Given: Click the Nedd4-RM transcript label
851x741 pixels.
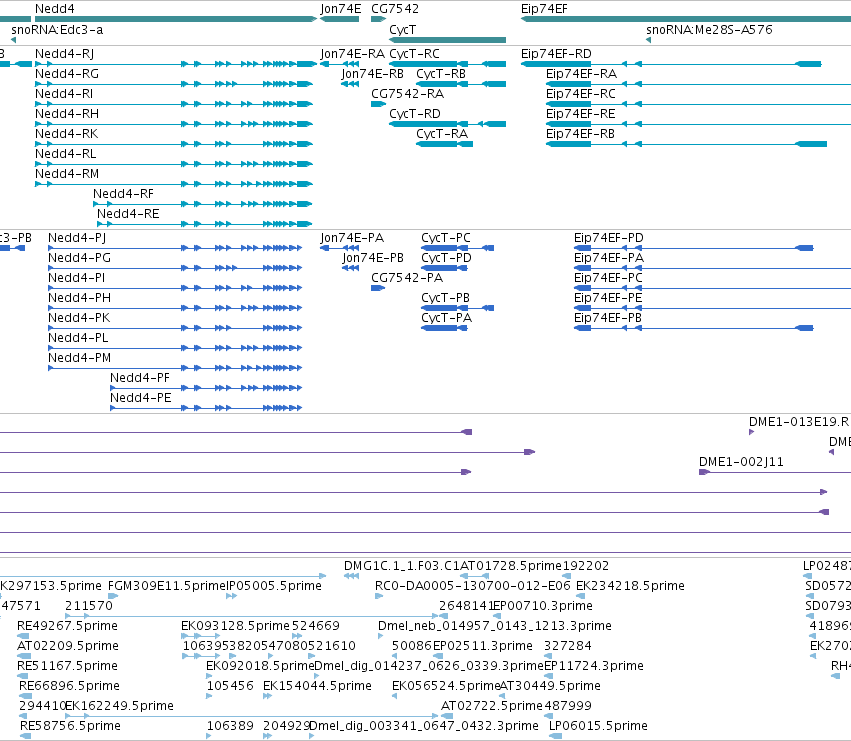Looking at the screenshot, I should [x=67, y=174].
